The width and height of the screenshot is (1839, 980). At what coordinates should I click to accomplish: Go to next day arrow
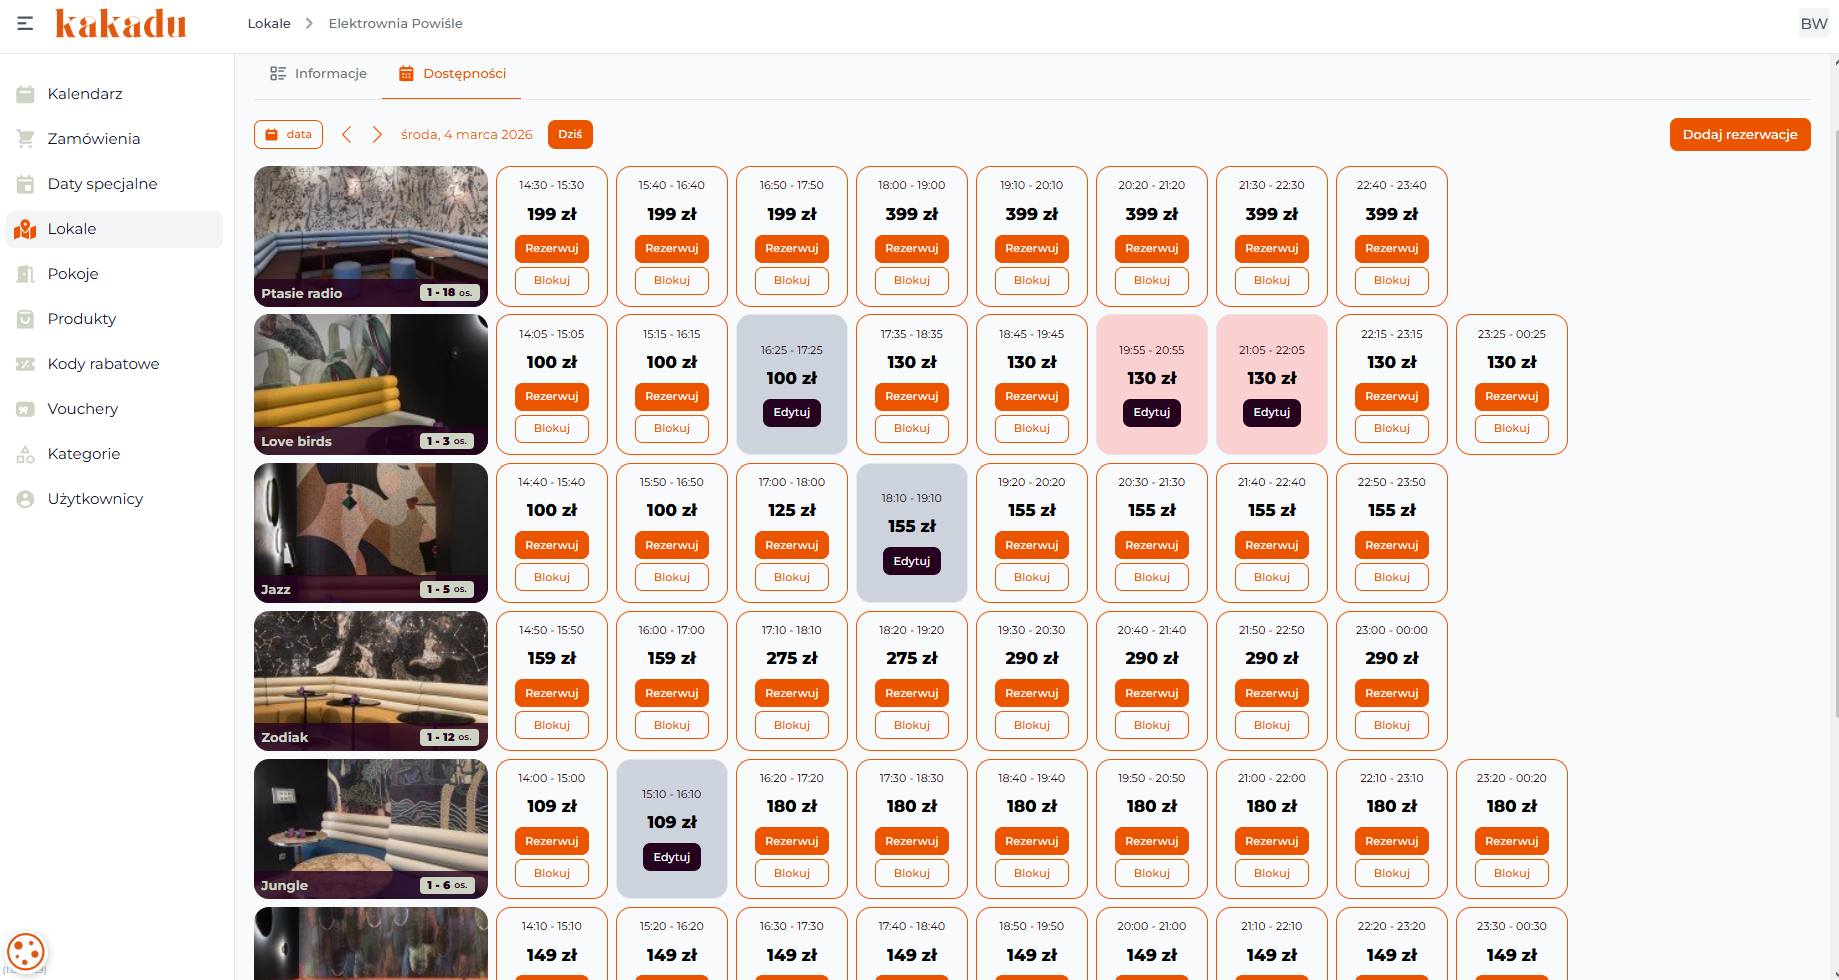377,134
